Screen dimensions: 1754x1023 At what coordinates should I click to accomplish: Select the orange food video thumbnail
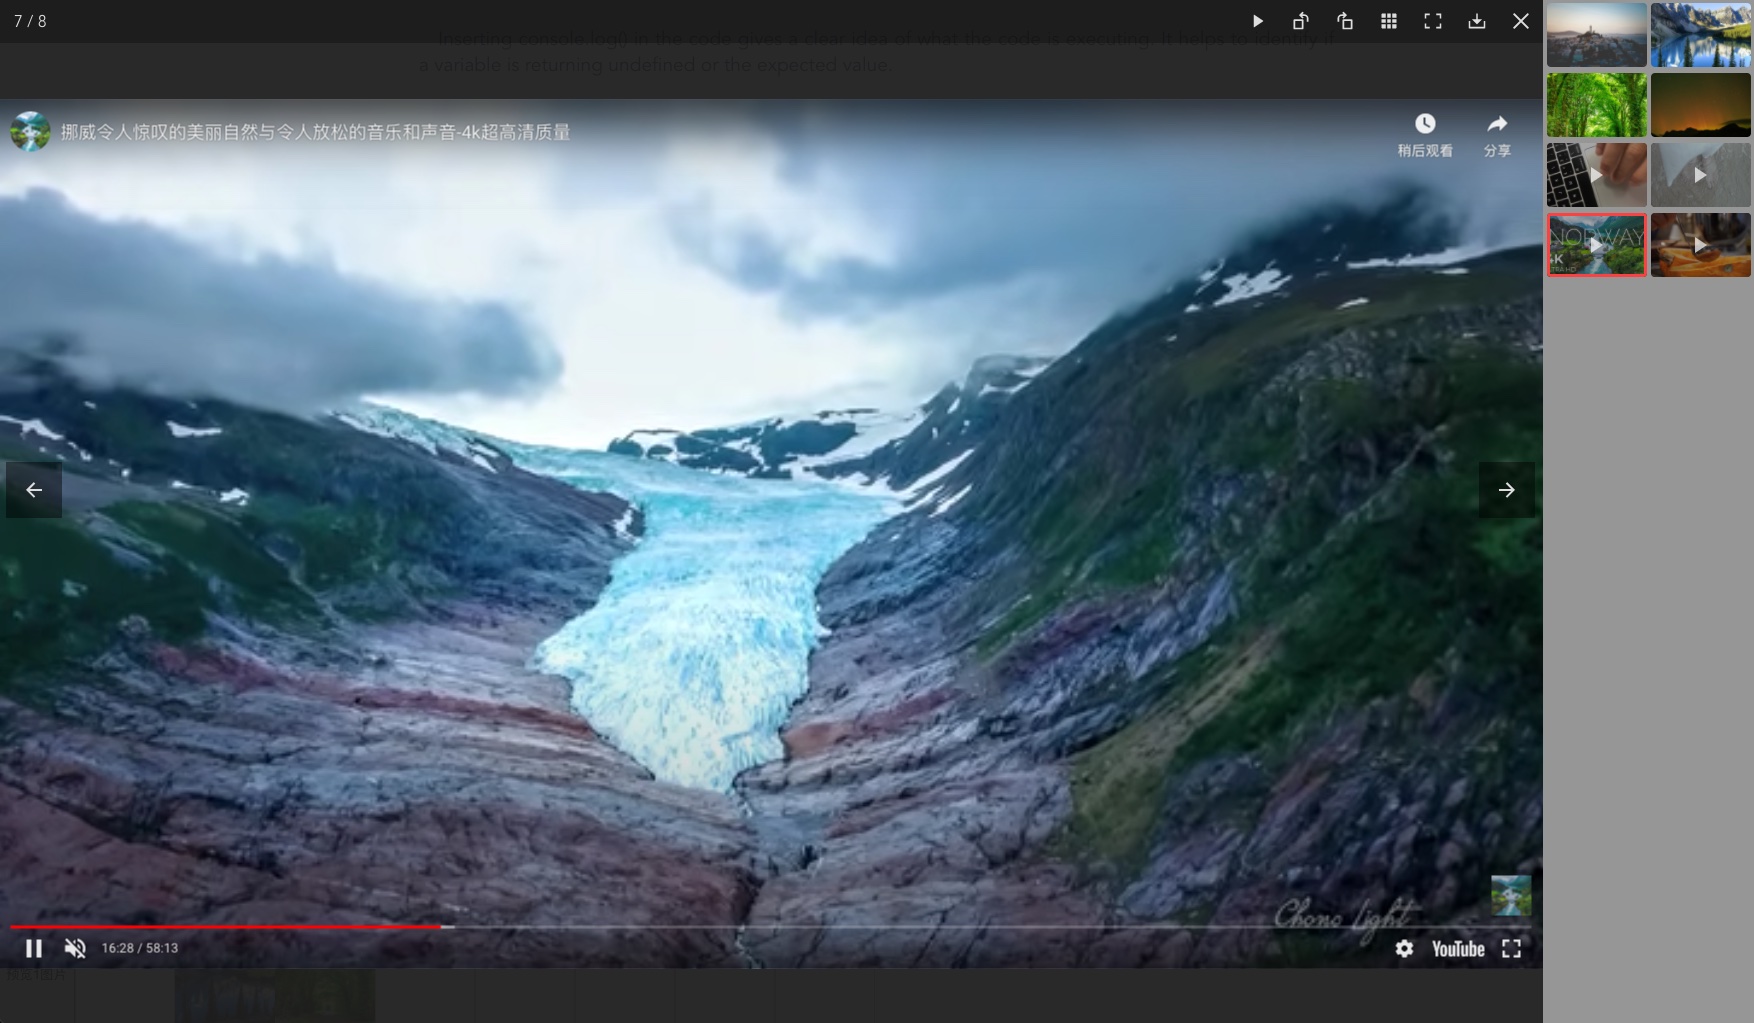coord(1701,245)
